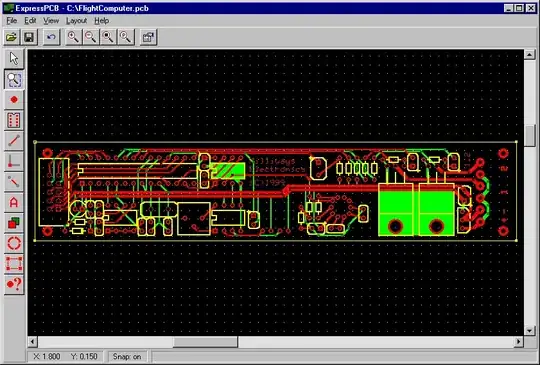Click the Y: 0.150 coordinate readout
Viewport: 540px width, 365px height.
point(84,357)
